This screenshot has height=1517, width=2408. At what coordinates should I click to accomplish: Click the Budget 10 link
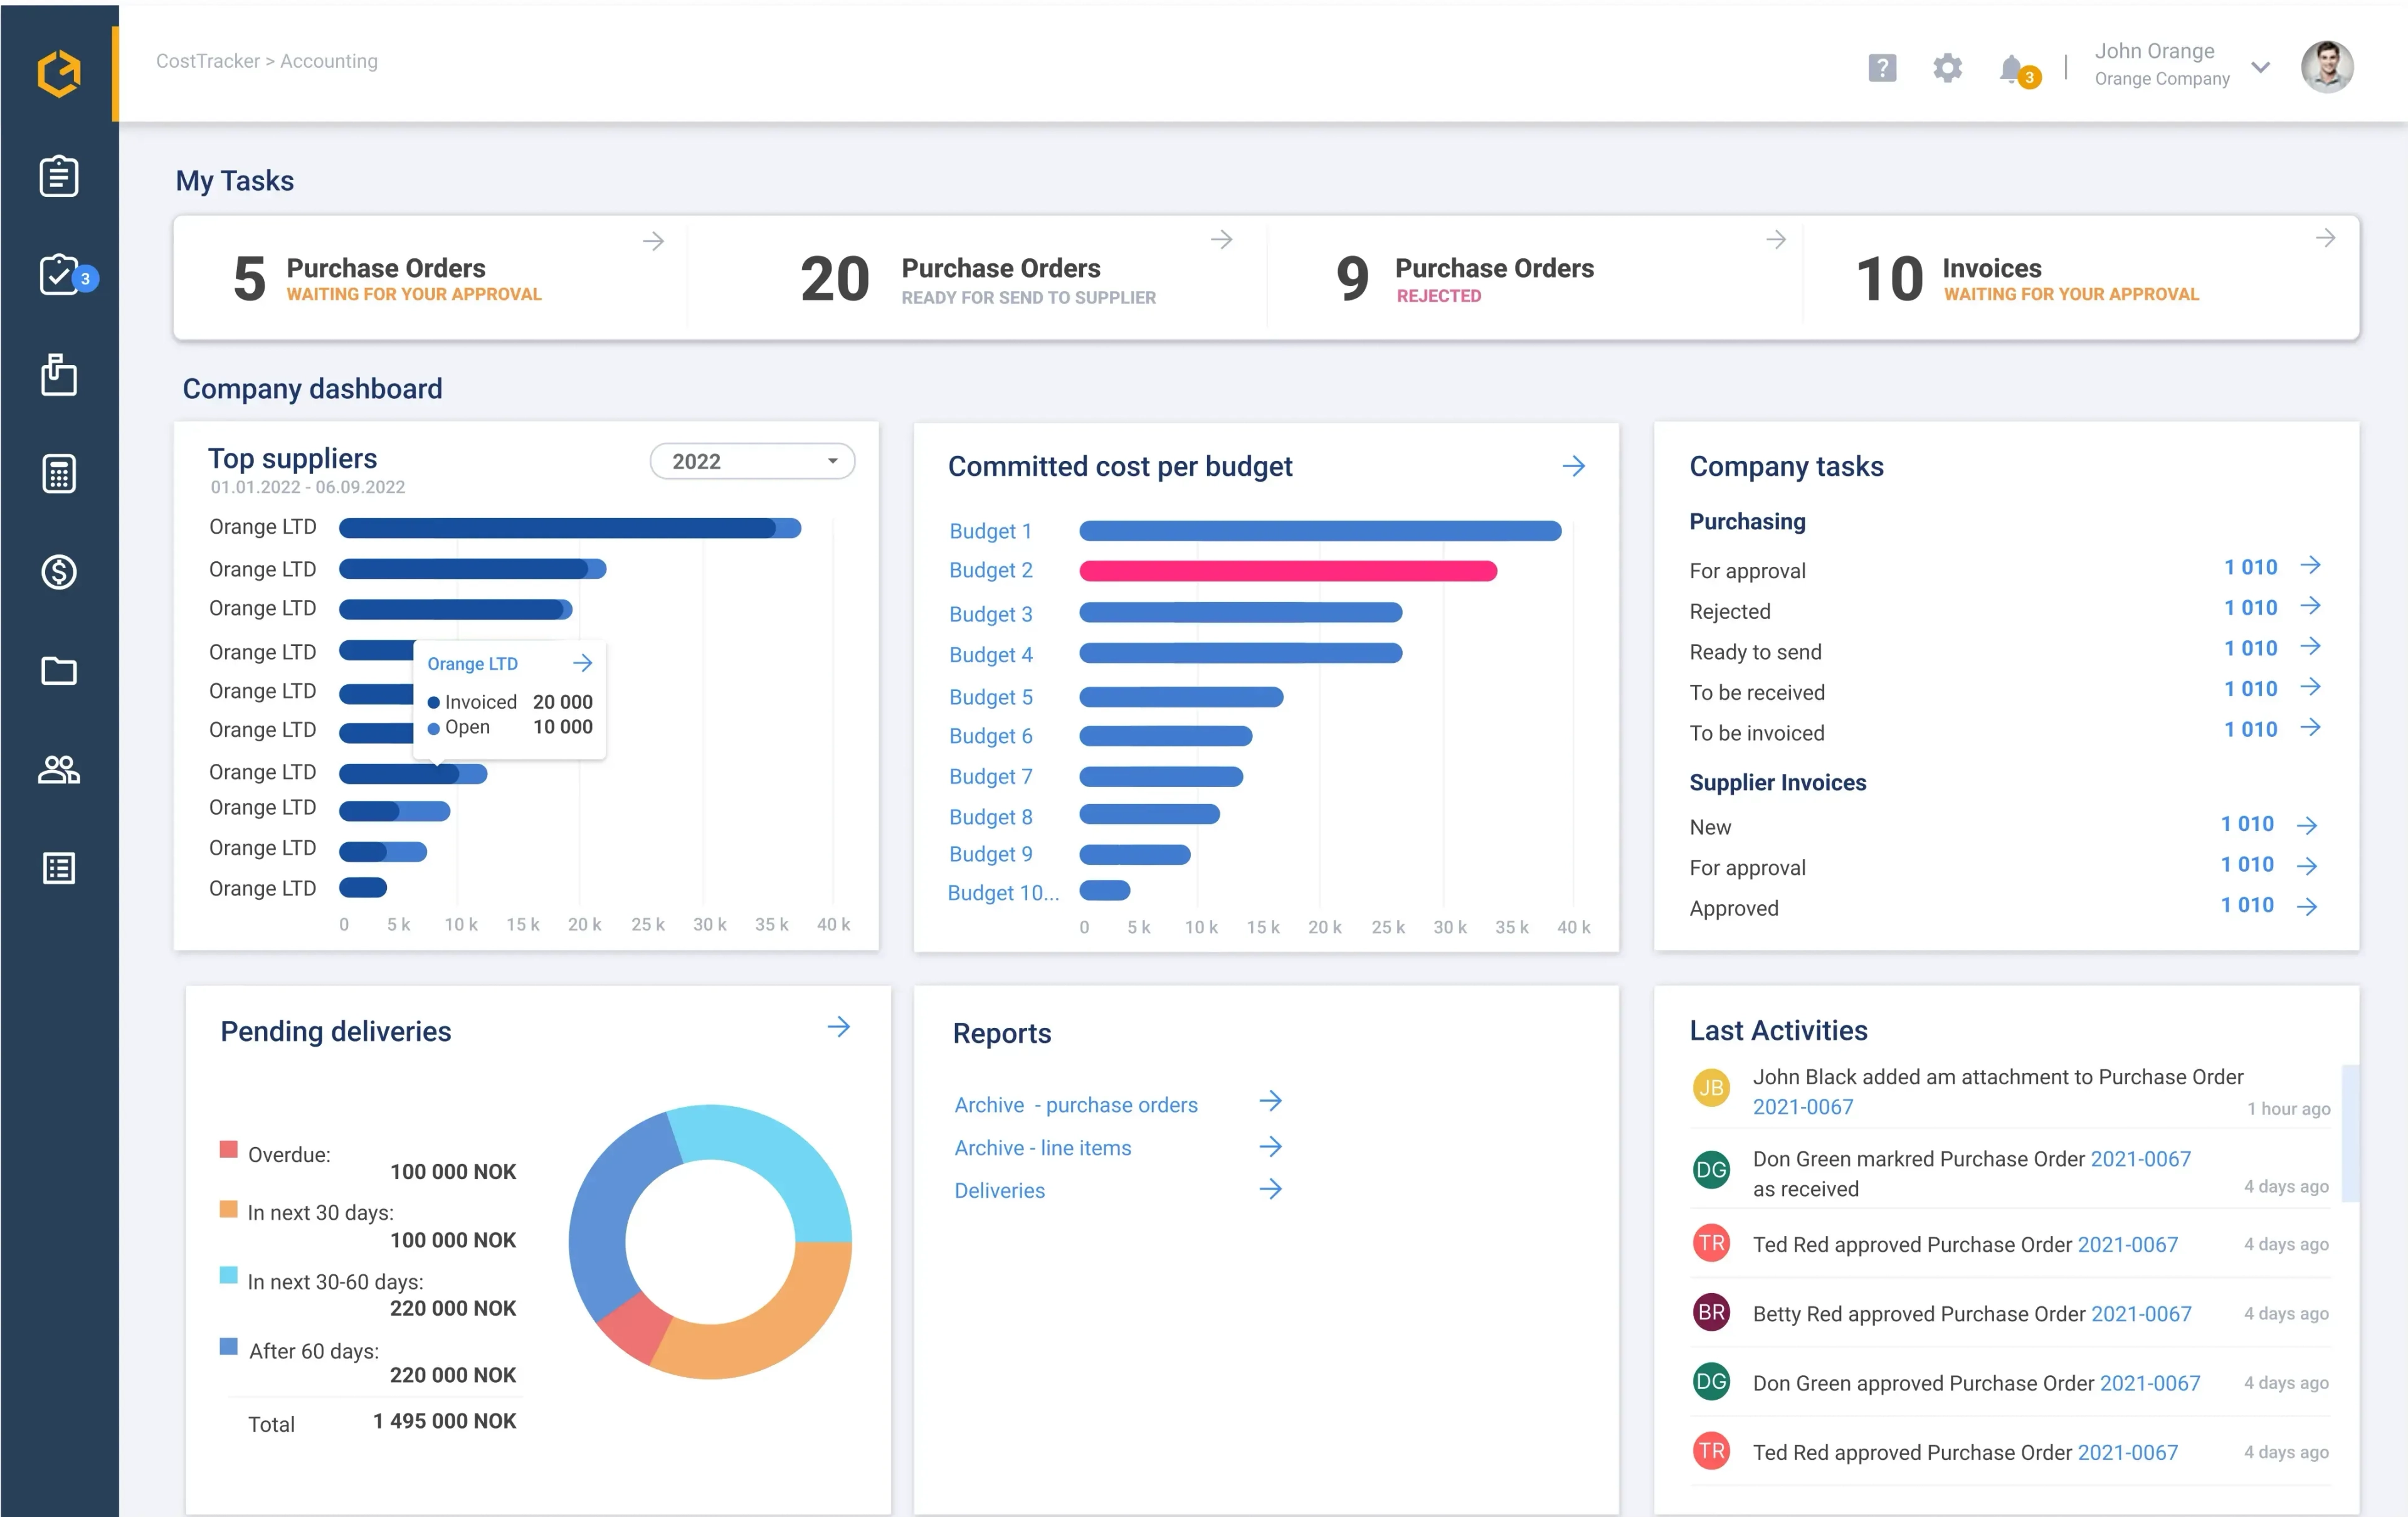coord(1003,893)
